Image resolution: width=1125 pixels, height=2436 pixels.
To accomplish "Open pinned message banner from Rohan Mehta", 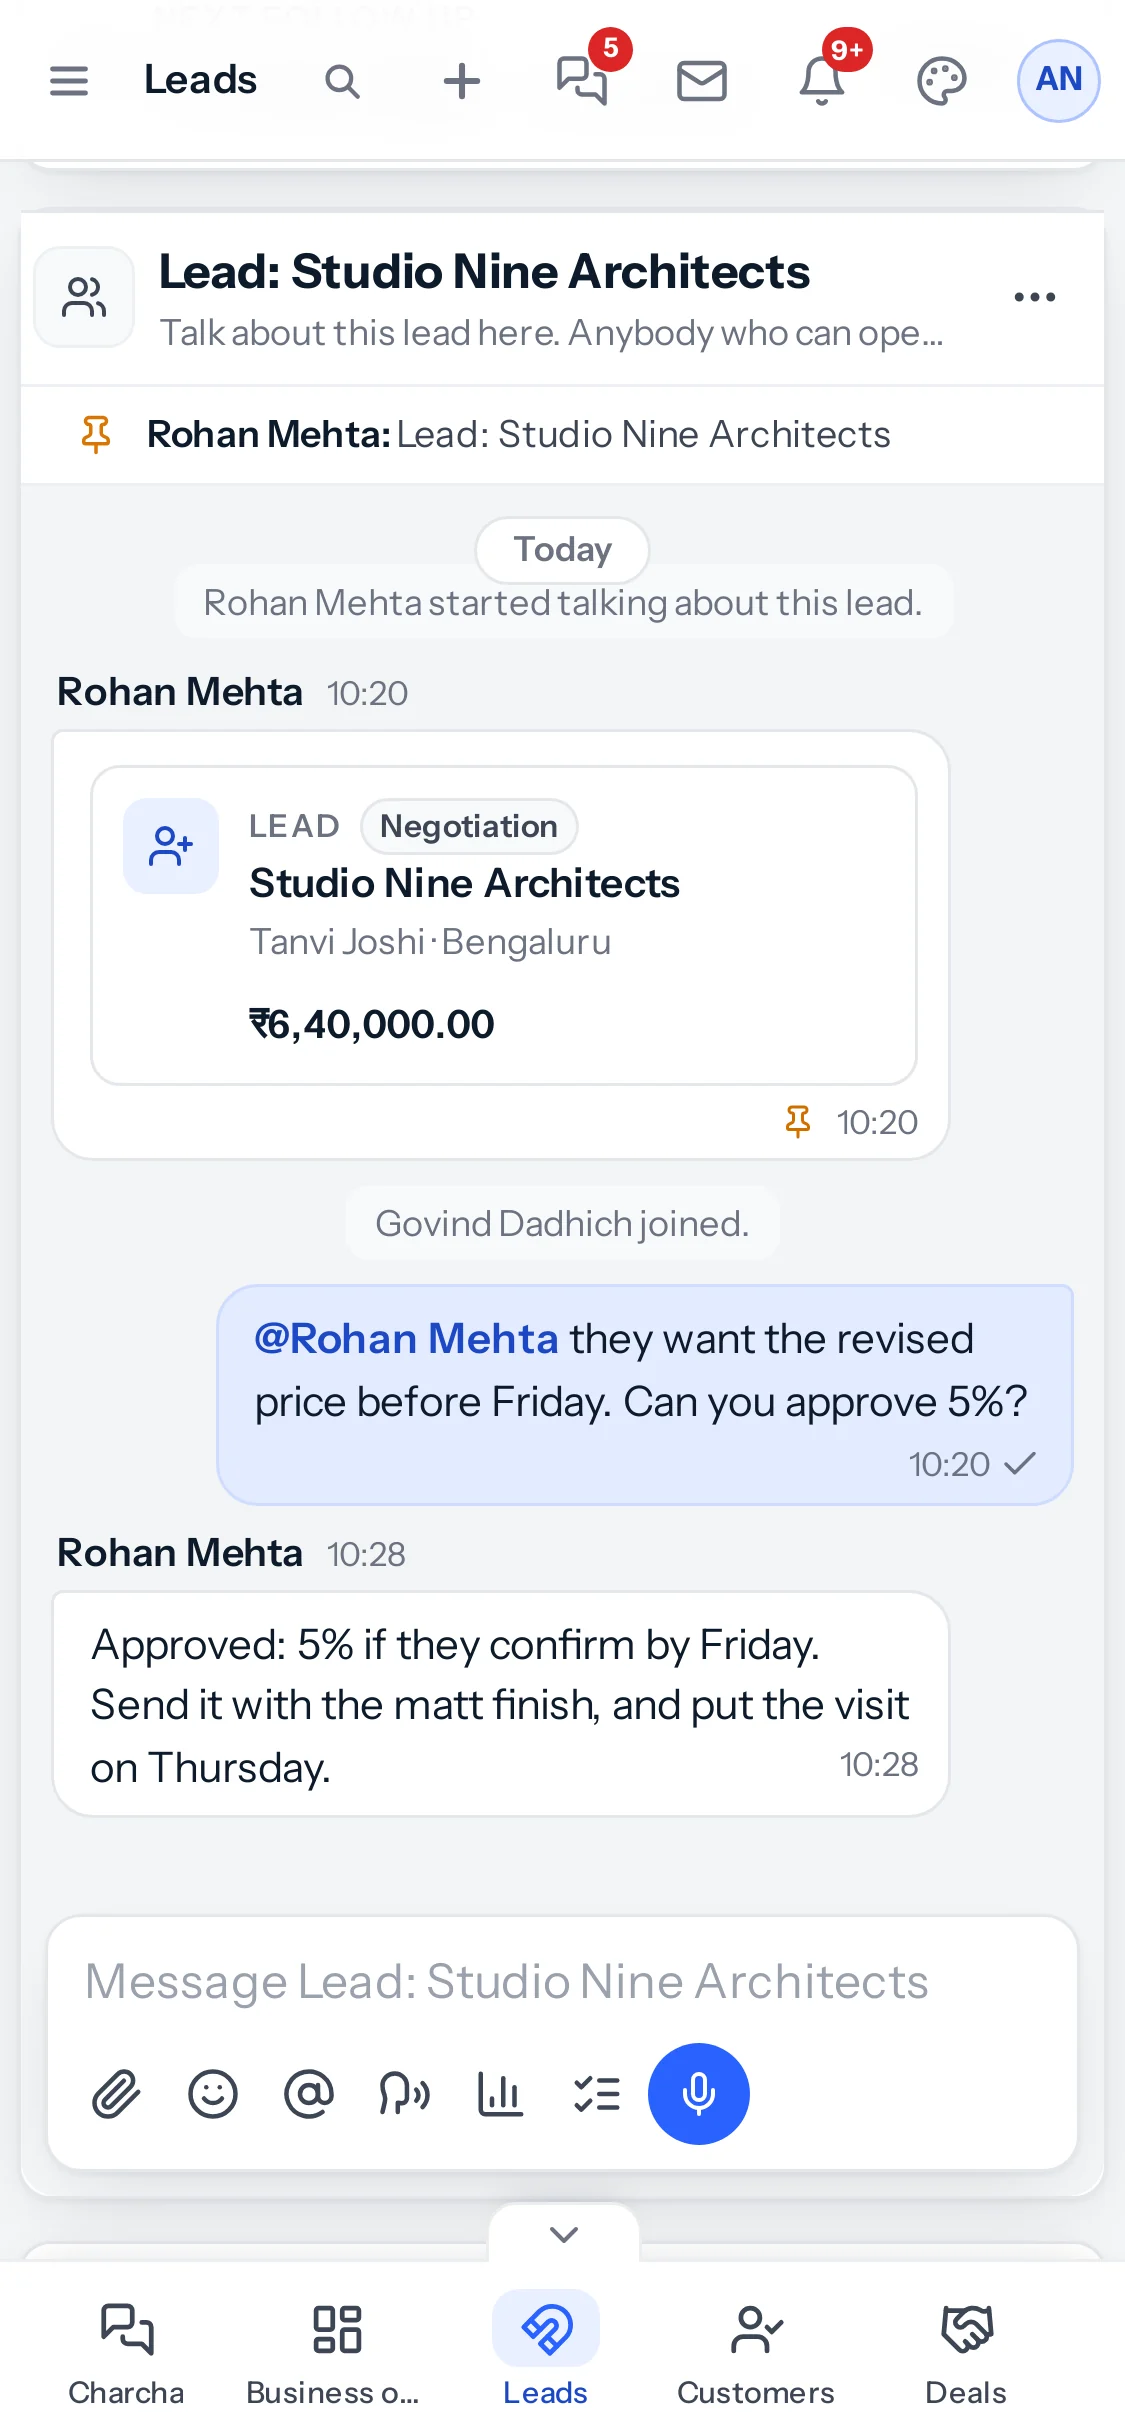I will [x=563, y=435].
